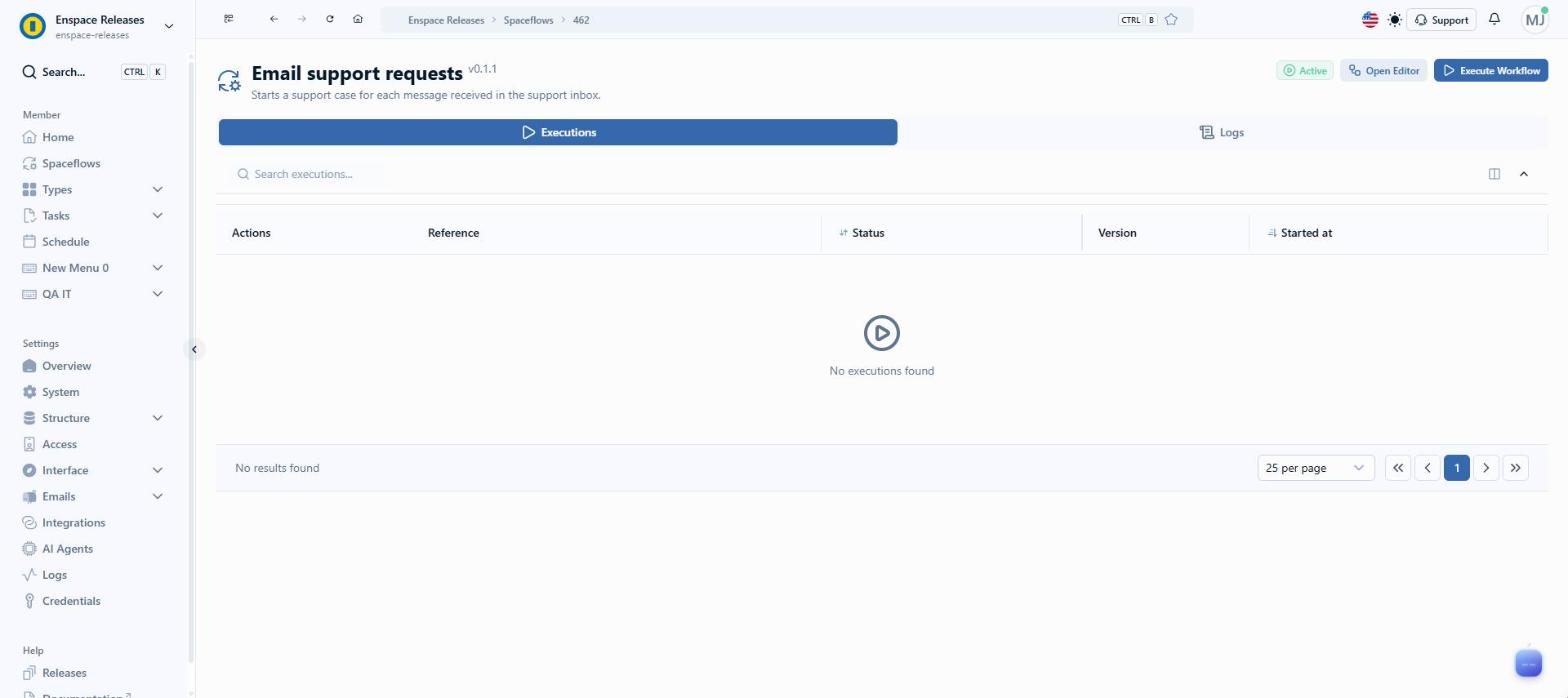
Task: Go to previous page
Action: coord(1427,468)
